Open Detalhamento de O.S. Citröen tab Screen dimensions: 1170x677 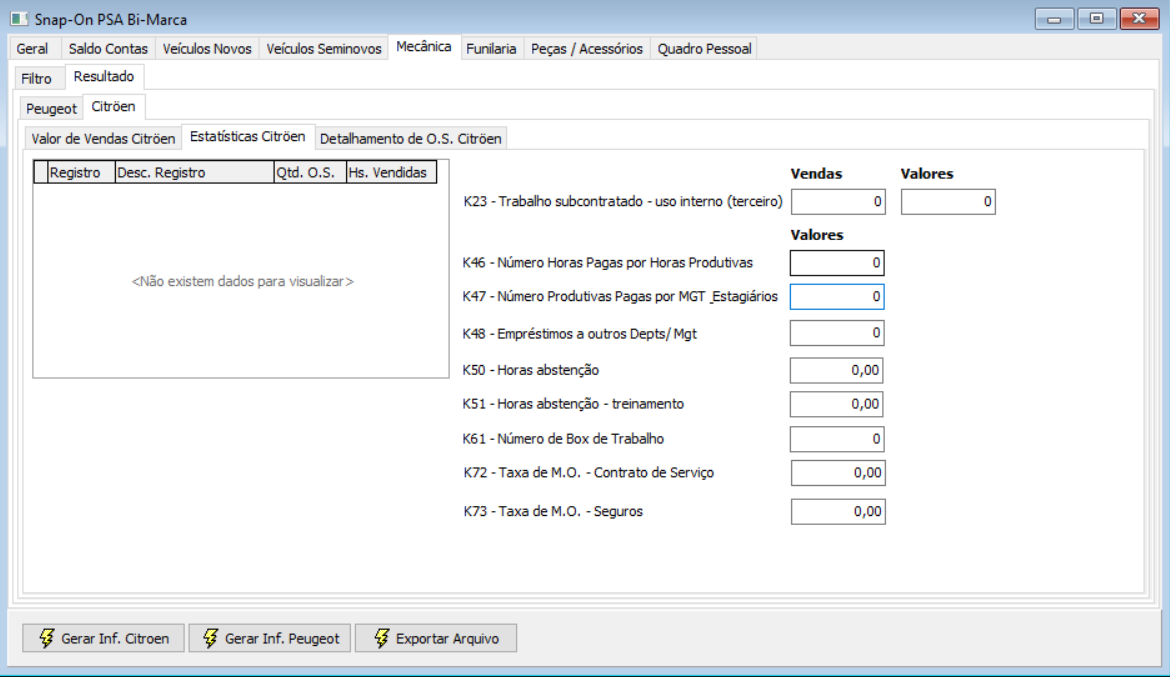coord(410,138)
